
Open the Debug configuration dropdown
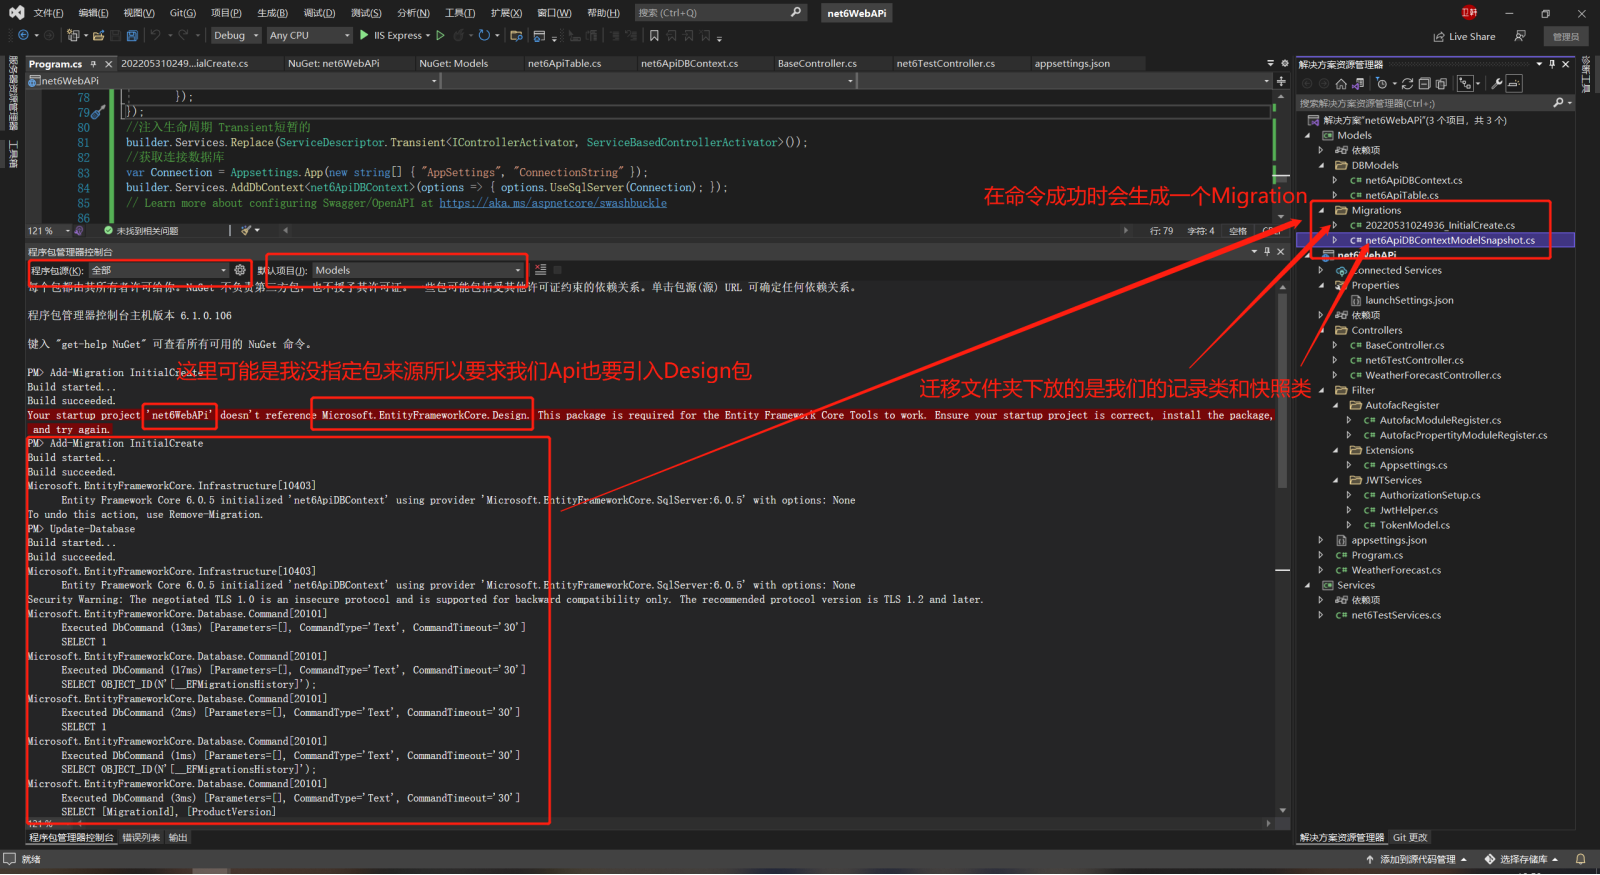(235, 35)
